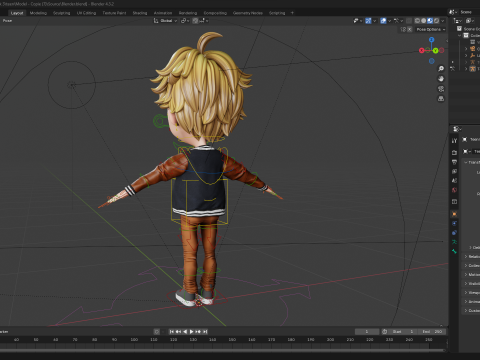Open the Object properties tab (orange square)
This screenshot has height=360, width=480.
pyautogui.click(x=454, y=214)
